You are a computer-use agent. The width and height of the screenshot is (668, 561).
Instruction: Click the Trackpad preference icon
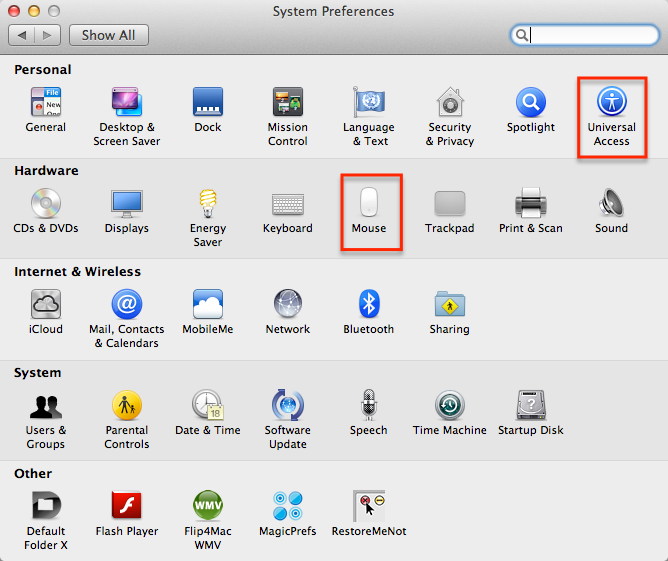450,204
